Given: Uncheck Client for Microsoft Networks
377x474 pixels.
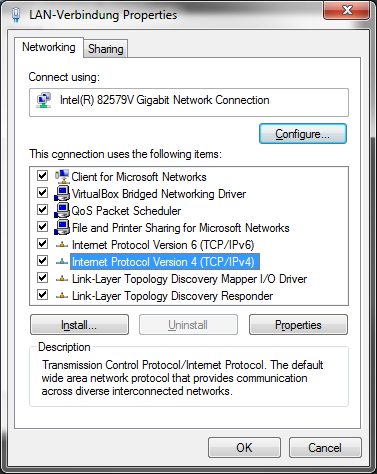Looking at the screenshot, I should tap(42, 175).
